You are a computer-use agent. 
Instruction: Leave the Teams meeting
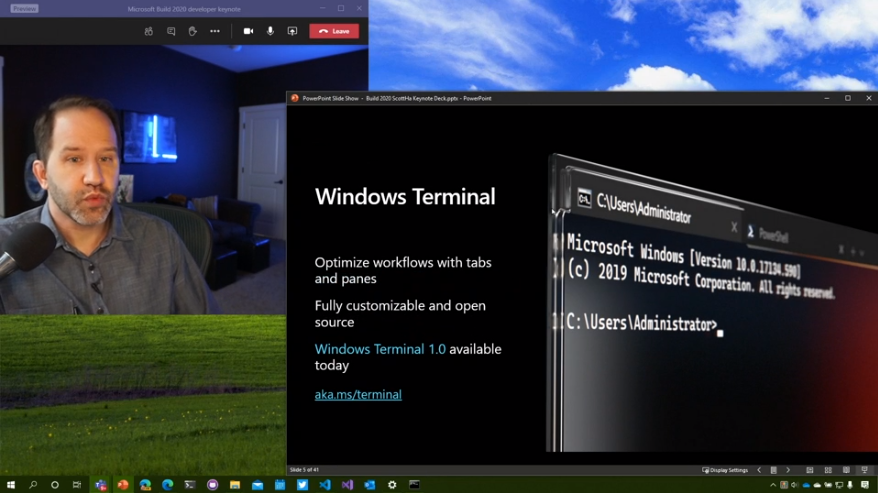[334, 31]
